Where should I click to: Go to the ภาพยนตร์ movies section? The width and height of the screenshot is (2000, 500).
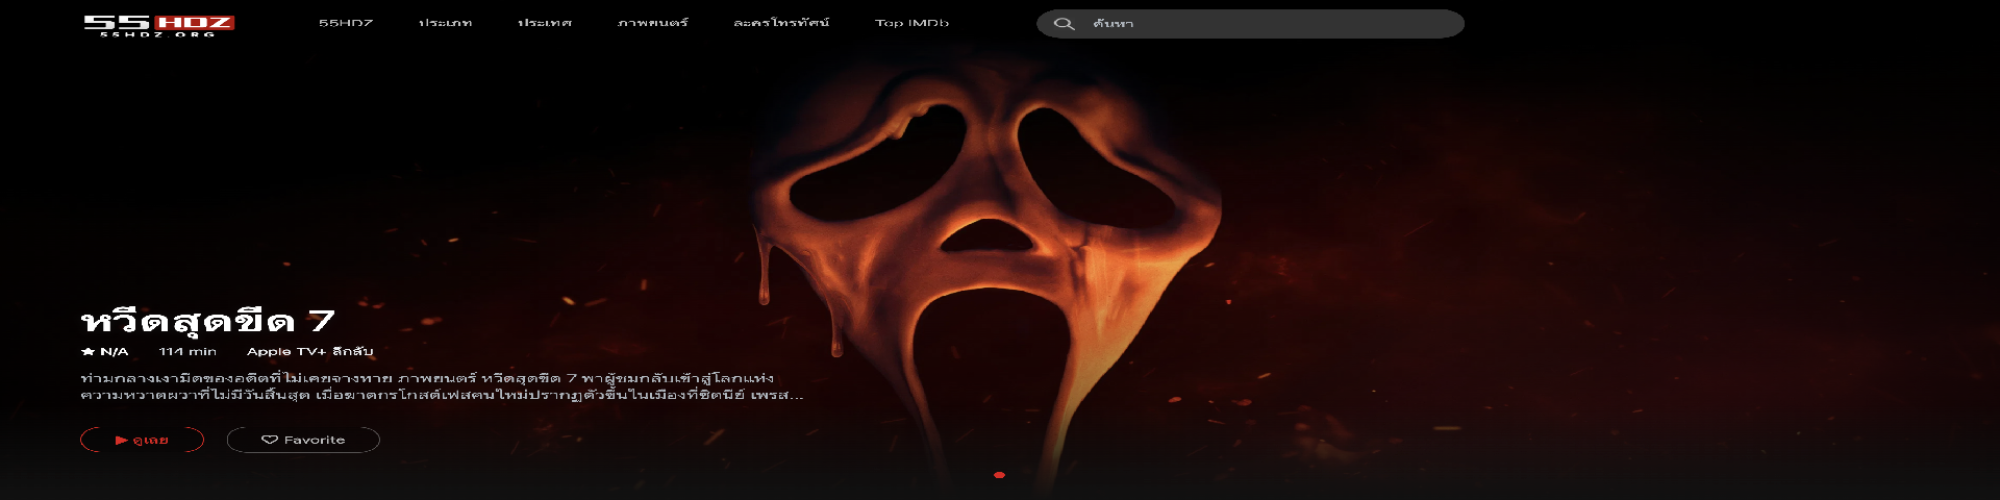(653, 23)
